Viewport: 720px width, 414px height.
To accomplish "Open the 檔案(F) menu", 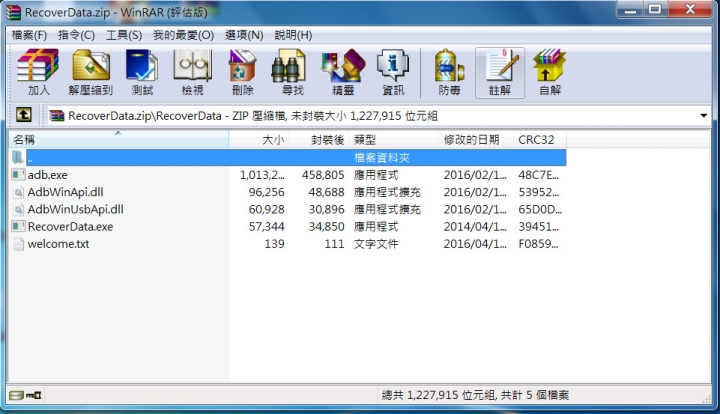I will pyautogui.click(x=29, y=35).
